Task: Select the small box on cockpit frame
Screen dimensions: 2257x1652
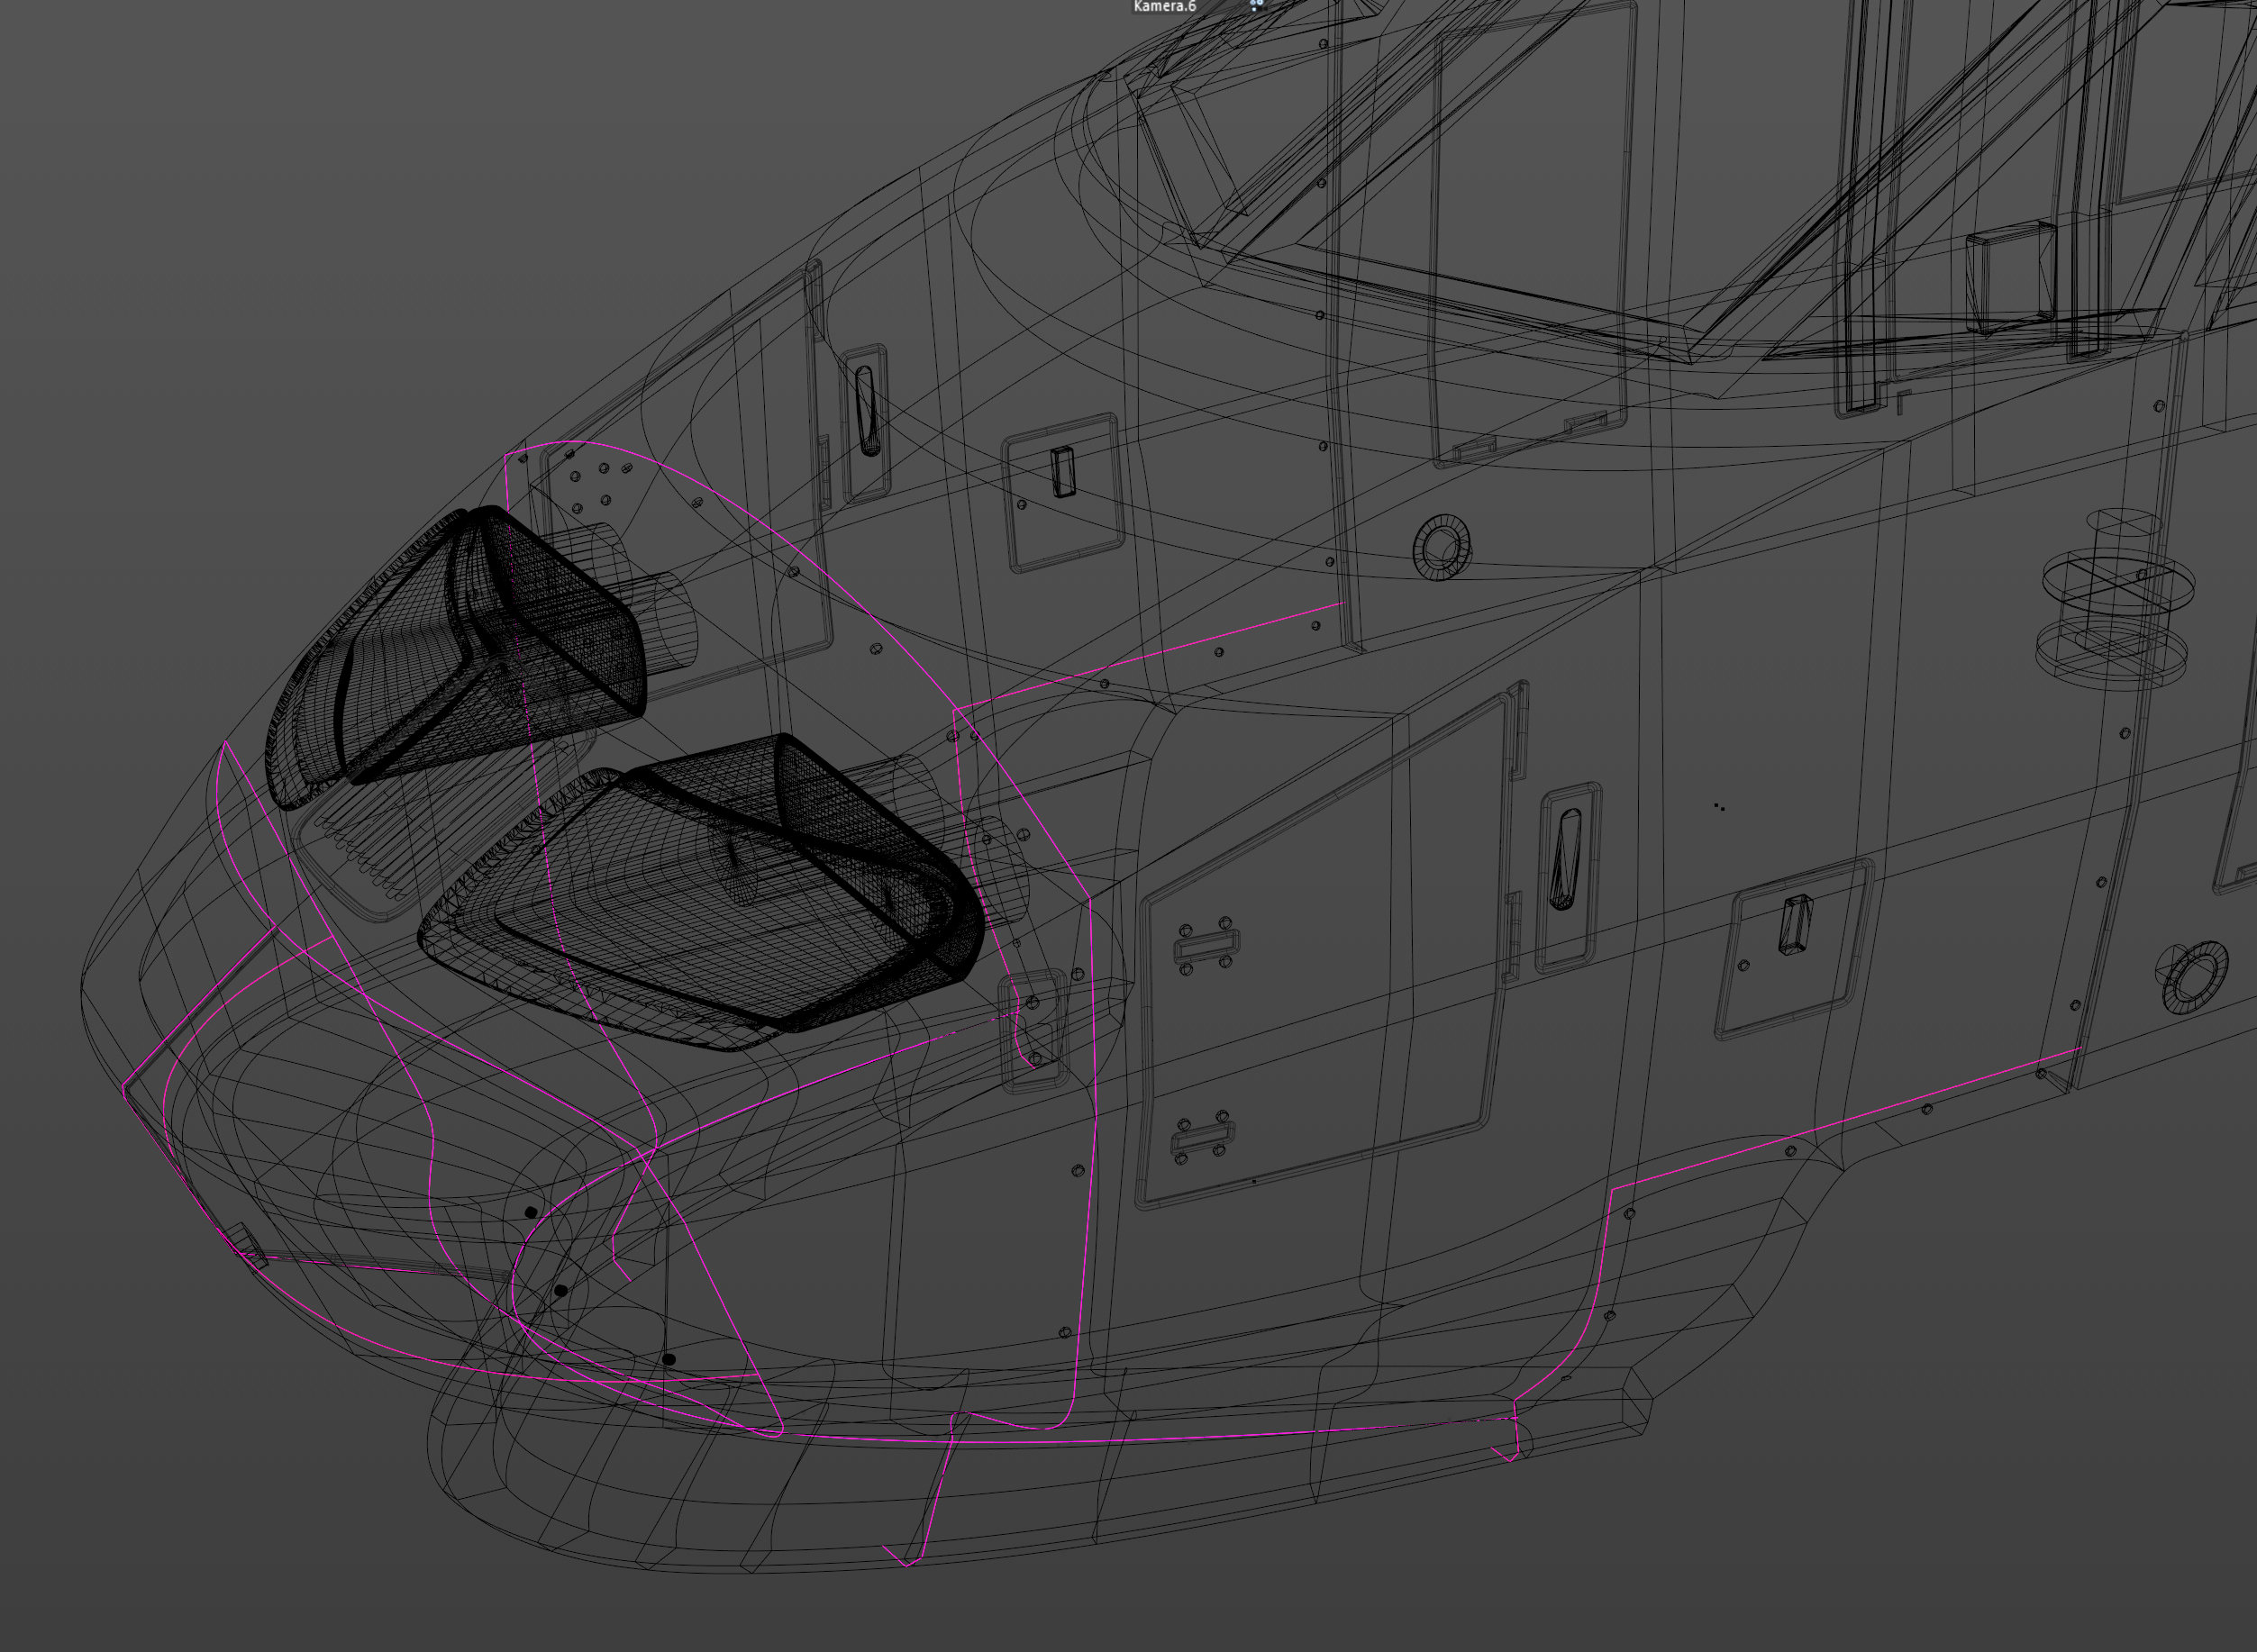Action: pos(2010,278)
